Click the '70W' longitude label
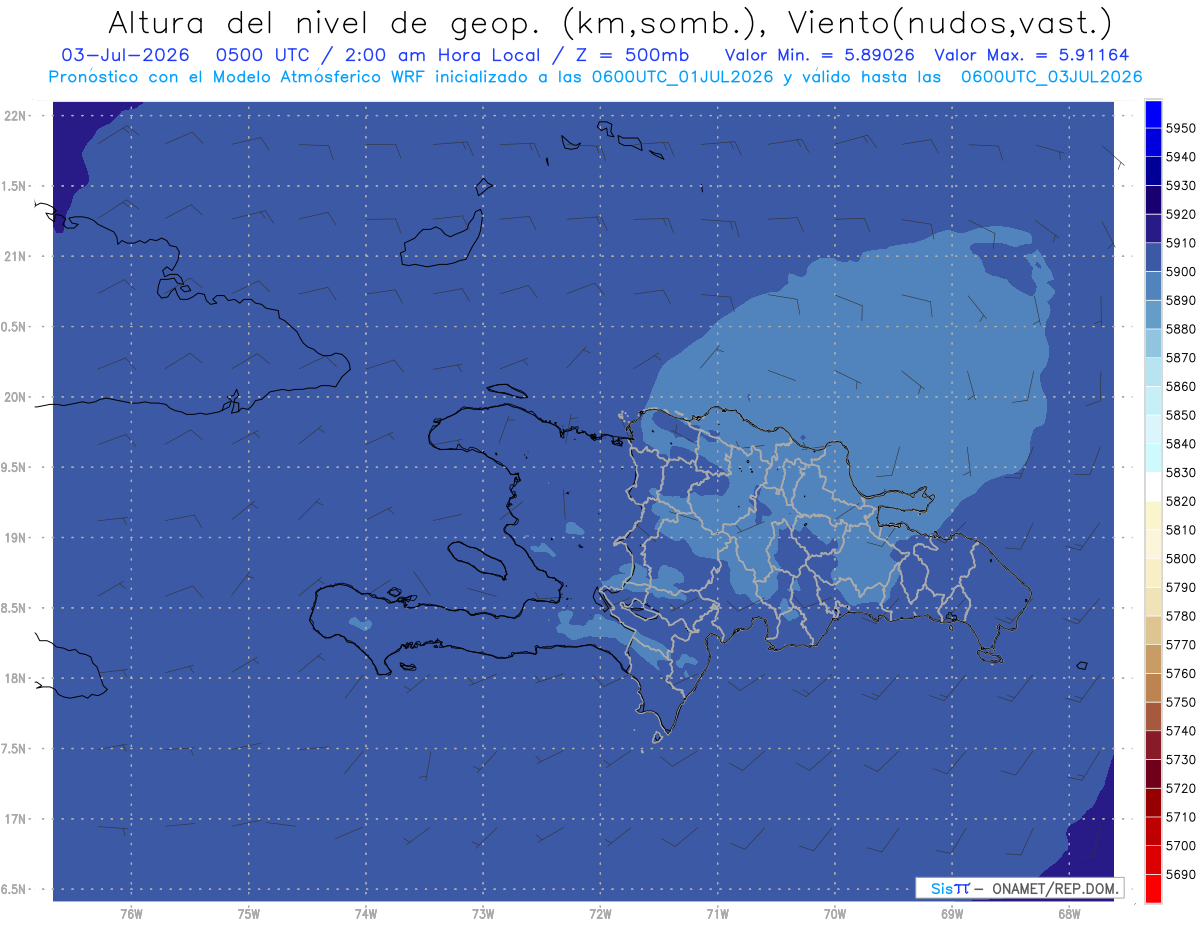 coord(835,913)
